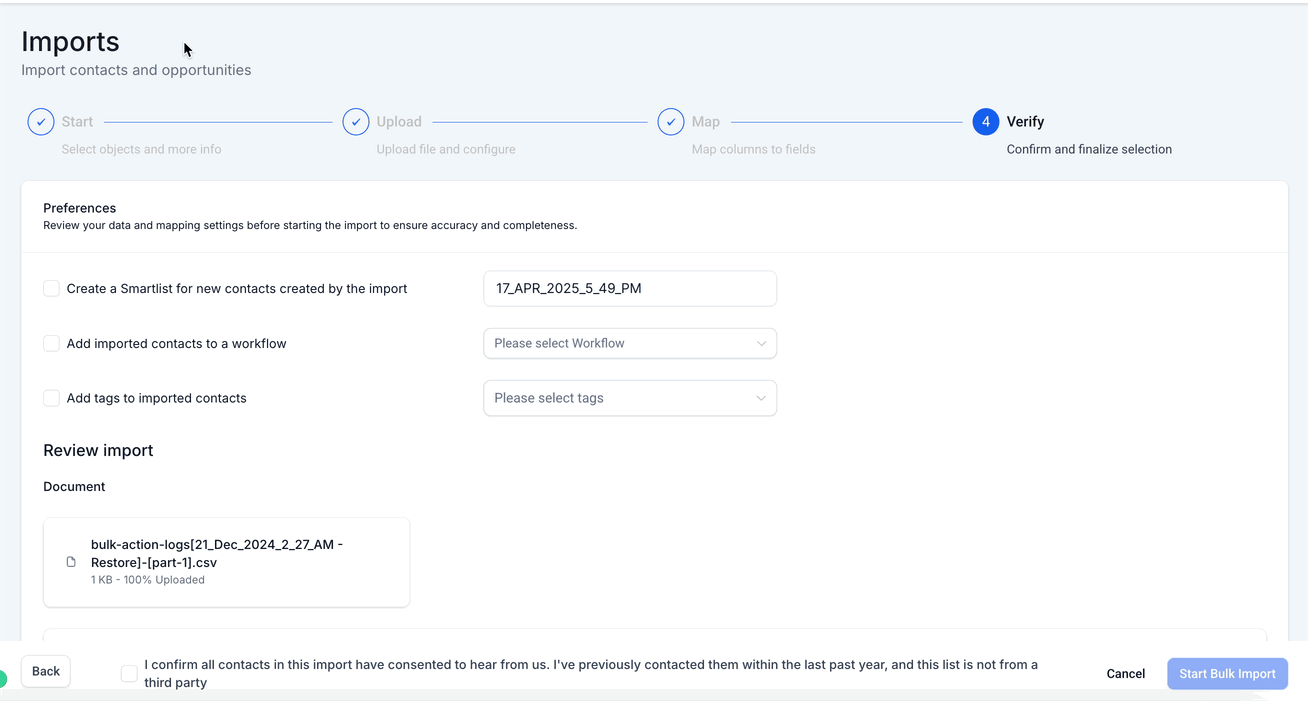Viewport: 1308px width, 701px height.
Task: Click the Upload step checkmark icon
Action: click(356, 122)
